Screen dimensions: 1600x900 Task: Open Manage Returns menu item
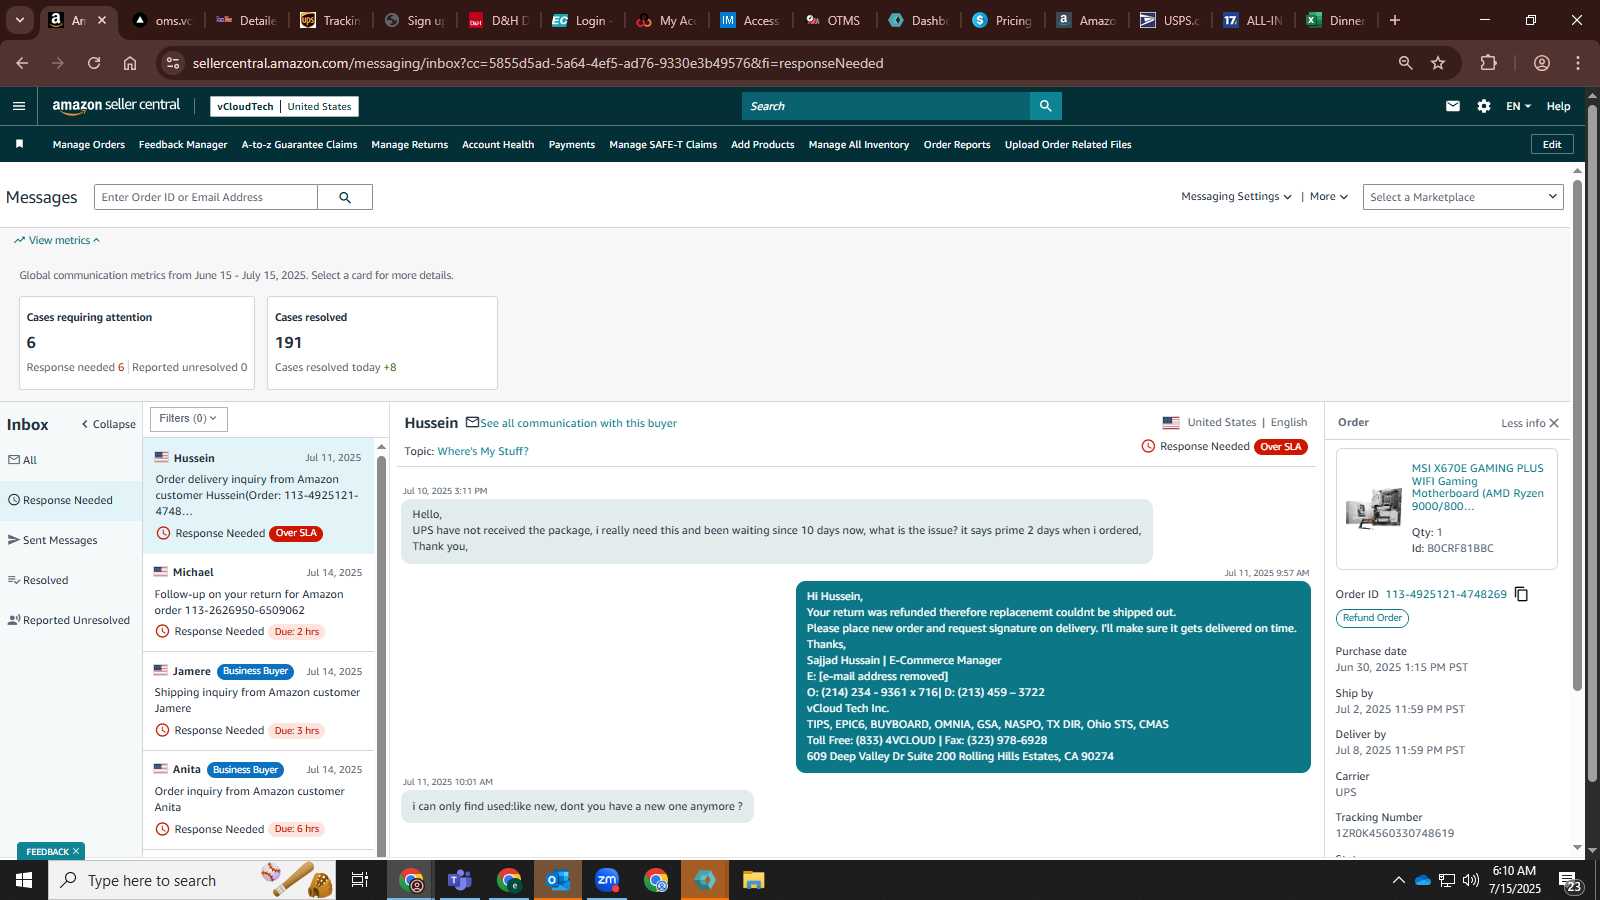[410, 145]
